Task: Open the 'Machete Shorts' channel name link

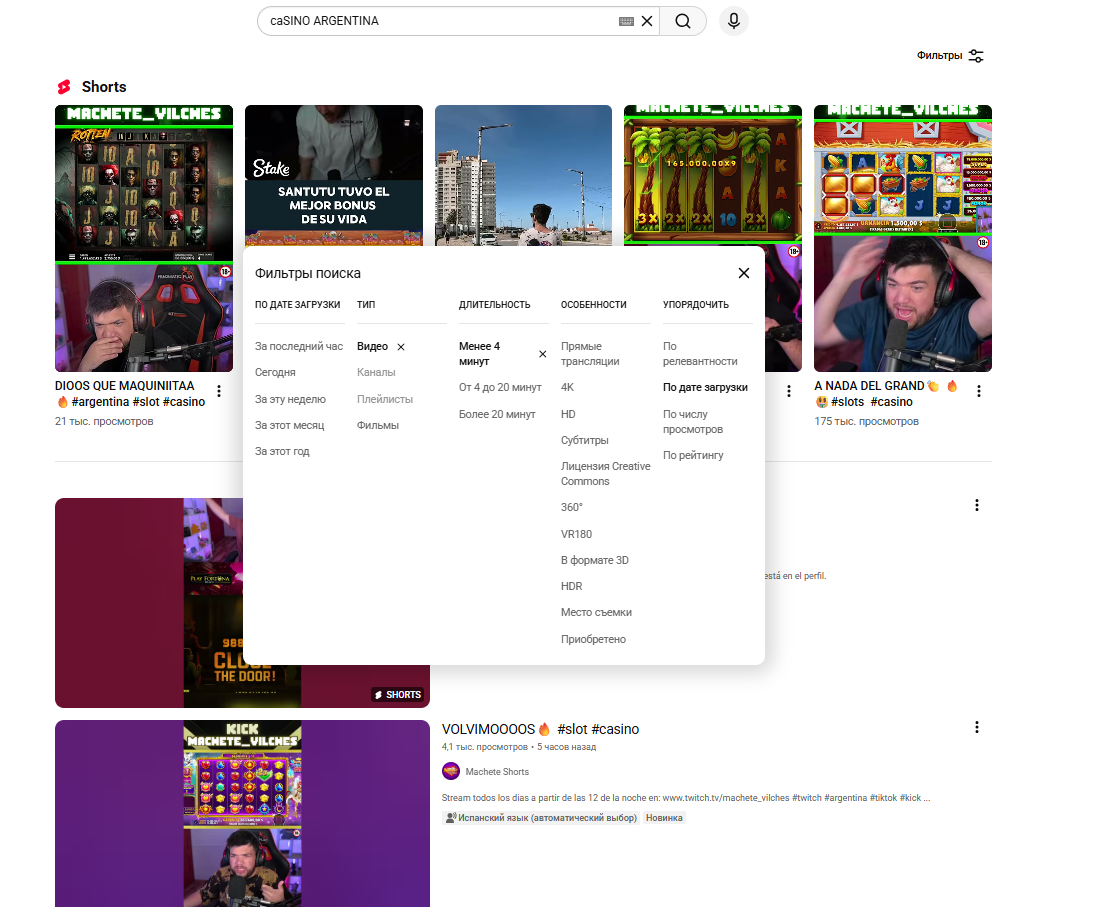Action: [497, 772]
